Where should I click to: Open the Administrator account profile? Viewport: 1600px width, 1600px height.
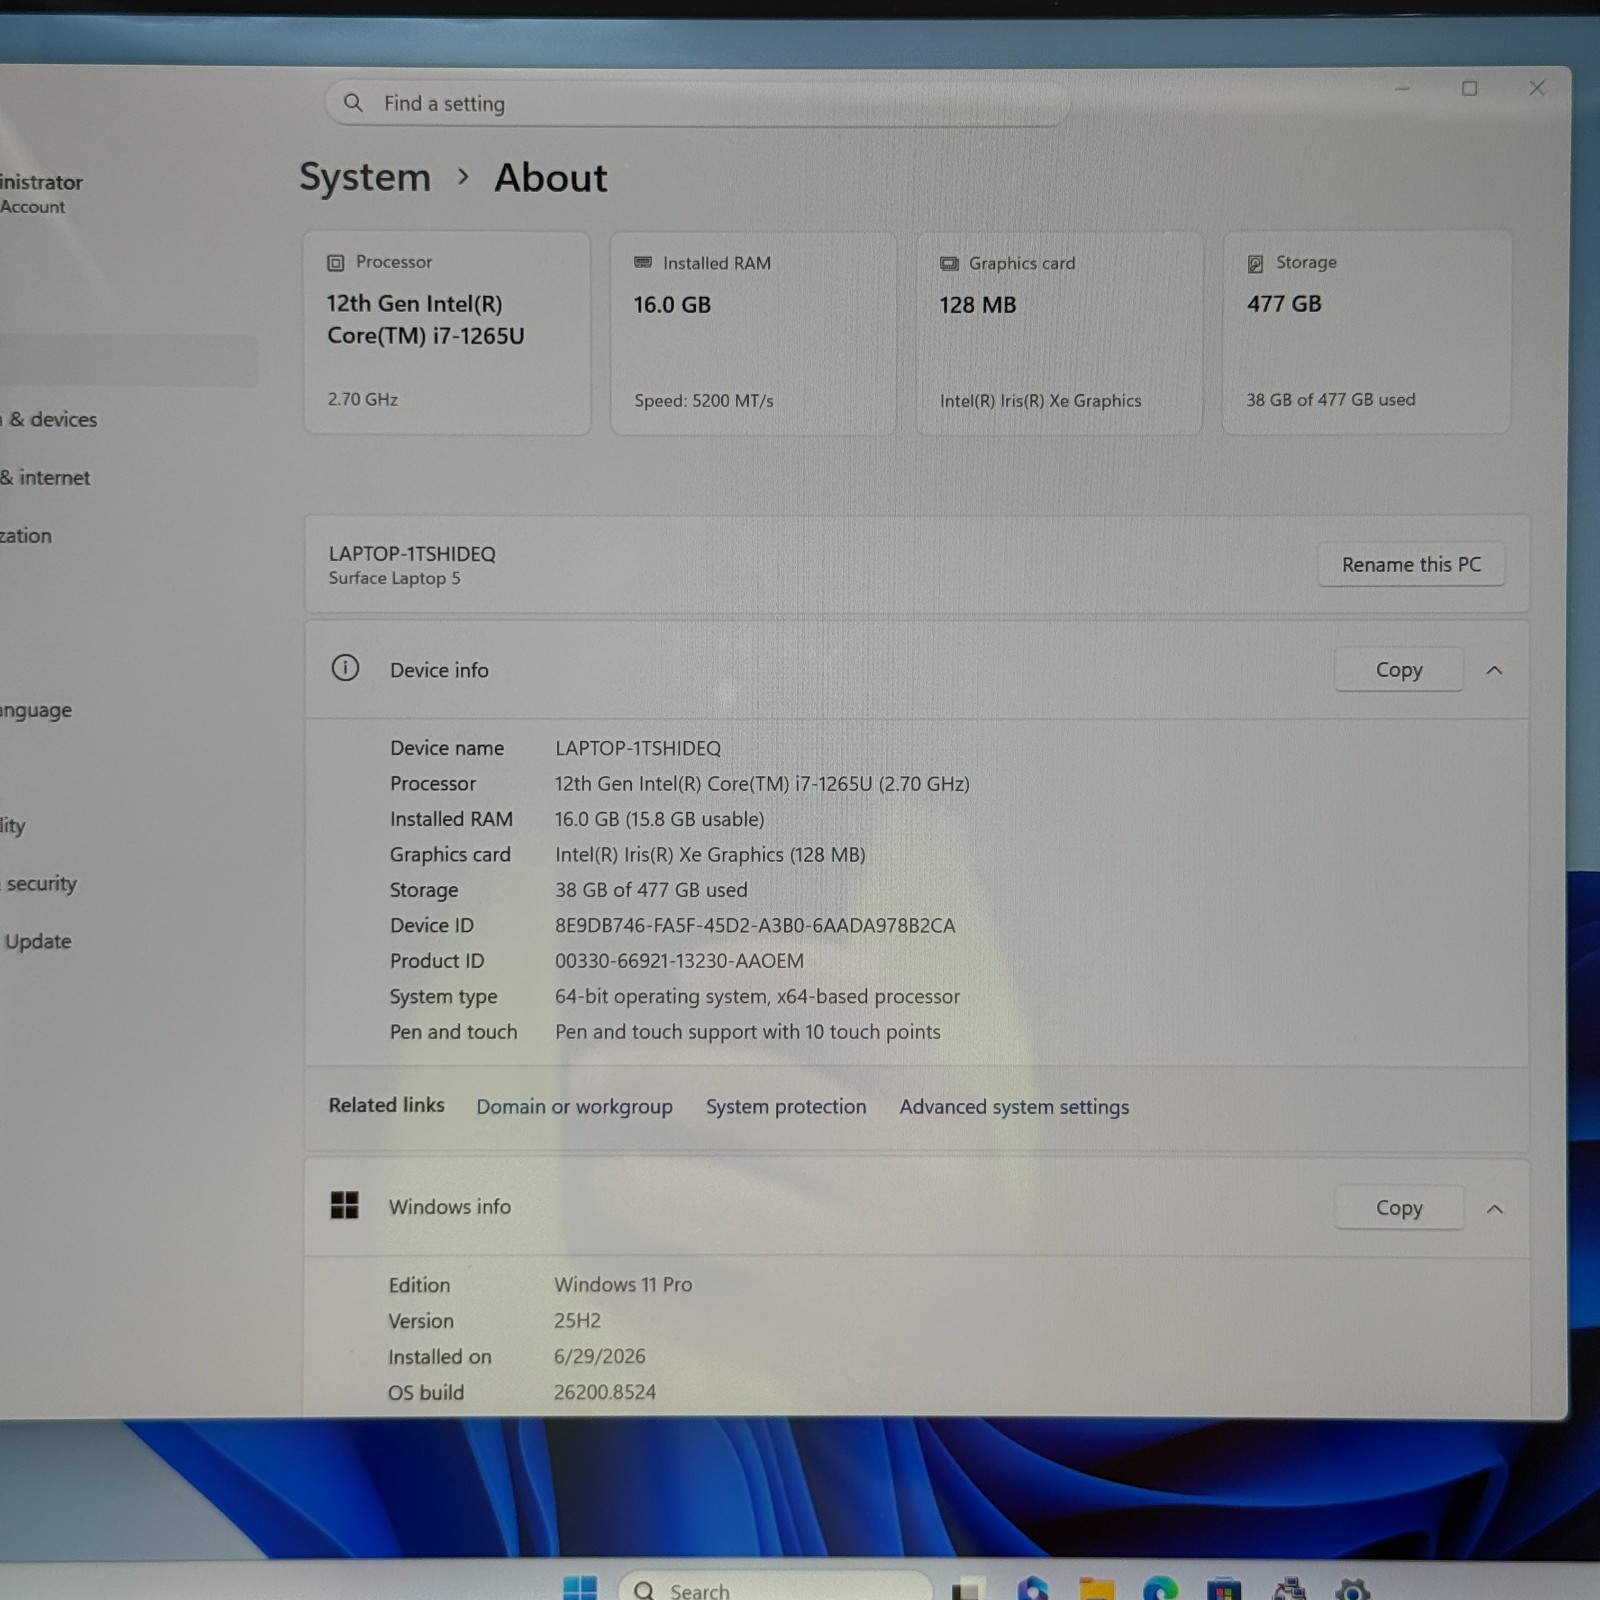42,193
